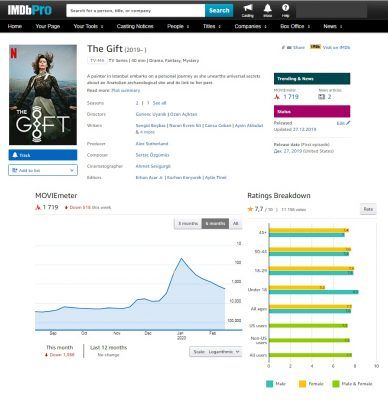Click the Dec. 27, 2019 release date link

(x=303, y=151)
